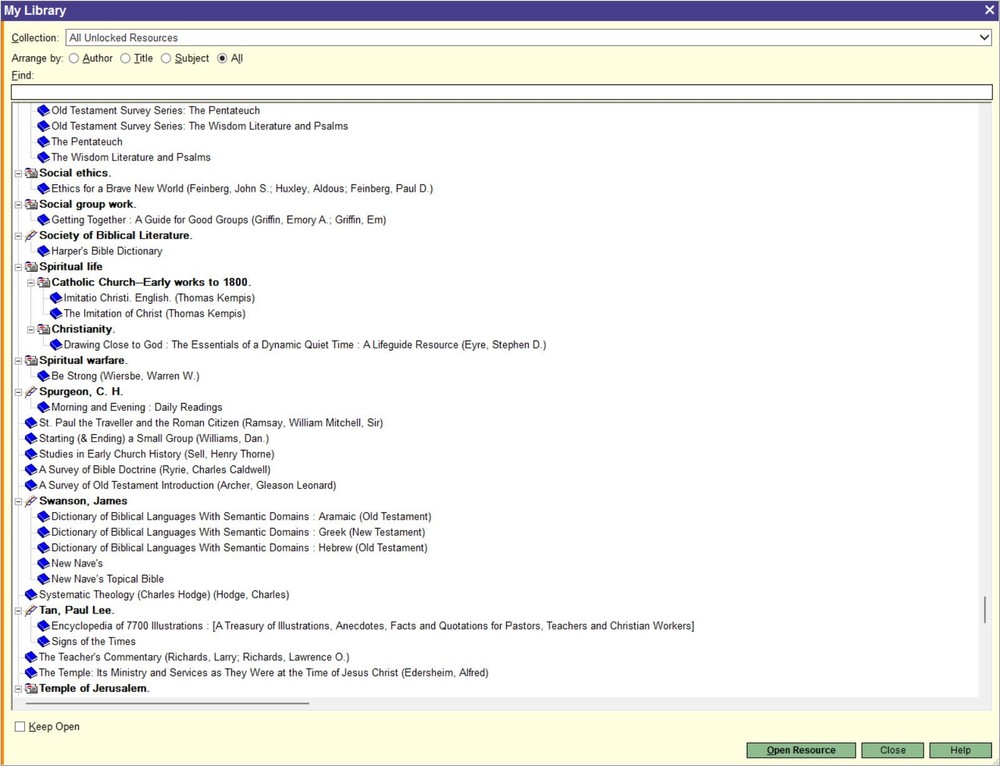
Task: Click the author pen icon beside Tan, Paul Lee
Action: coord(31,610)
